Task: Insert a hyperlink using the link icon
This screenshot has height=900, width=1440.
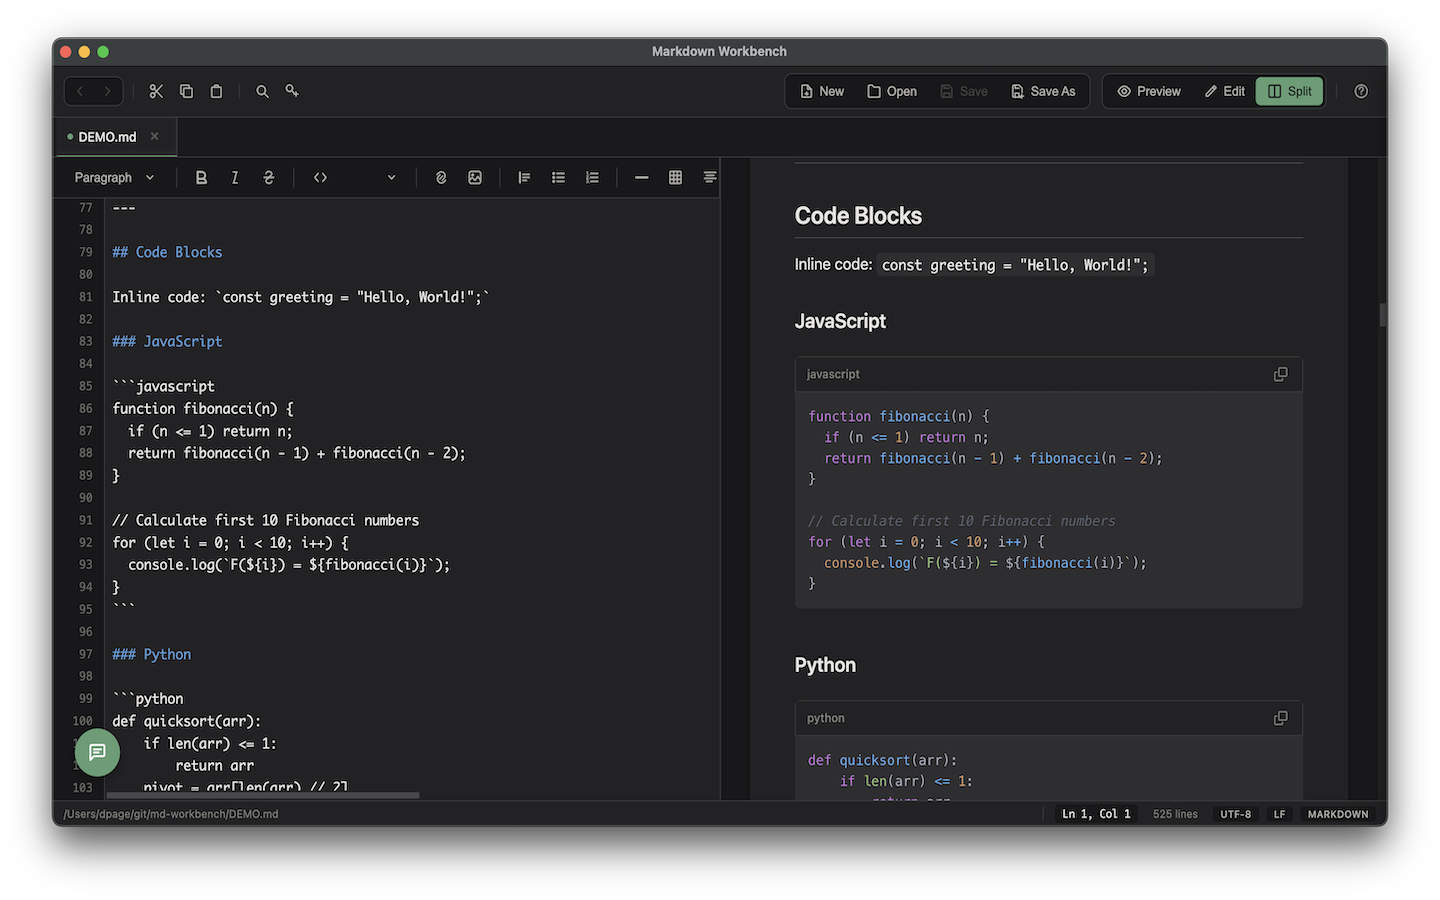Action: click(441, 177)
